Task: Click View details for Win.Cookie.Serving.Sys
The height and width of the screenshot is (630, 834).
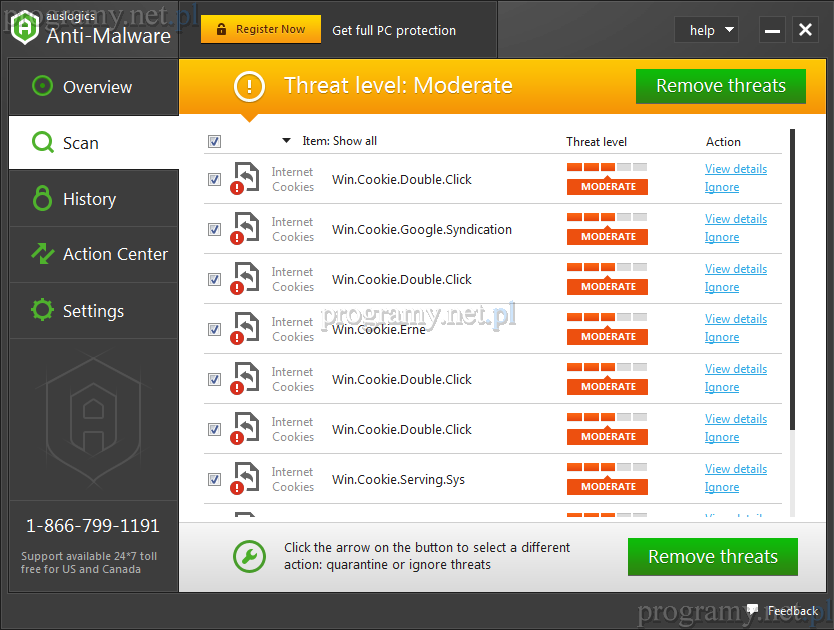Action: pyautogui.click(x=735, y=469)
